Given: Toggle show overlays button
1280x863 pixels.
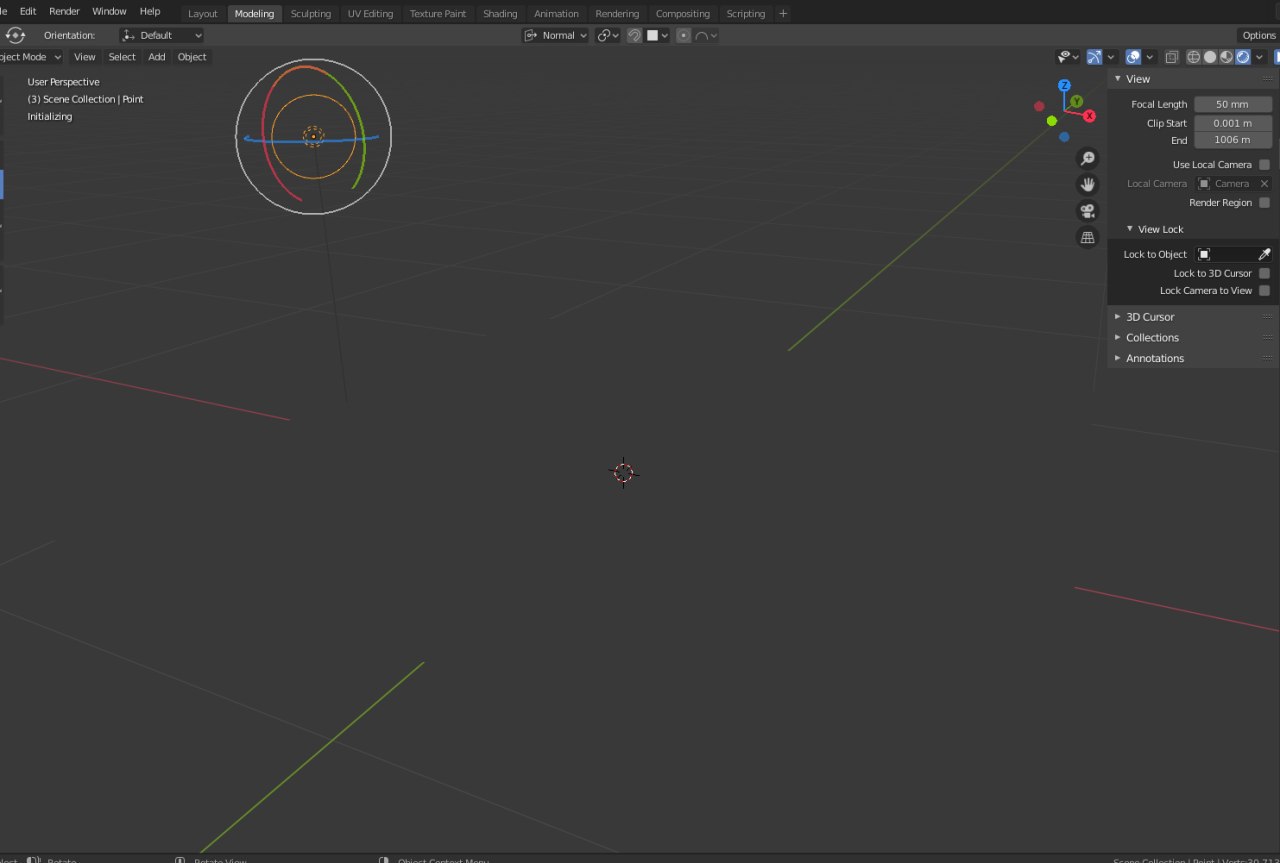Looking at the screenshot, I should coord(1133,57).
